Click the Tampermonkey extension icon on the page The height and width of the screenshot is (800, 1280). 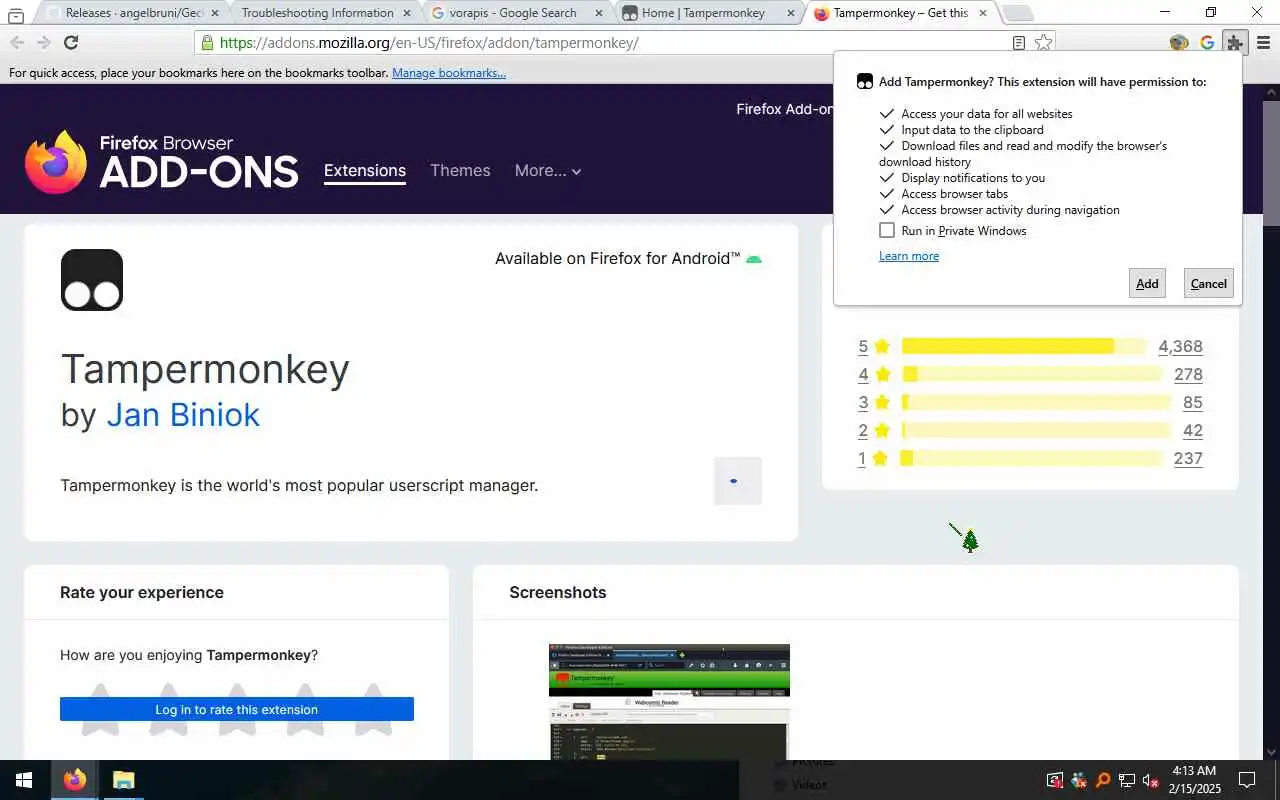[x=92, y=280]
